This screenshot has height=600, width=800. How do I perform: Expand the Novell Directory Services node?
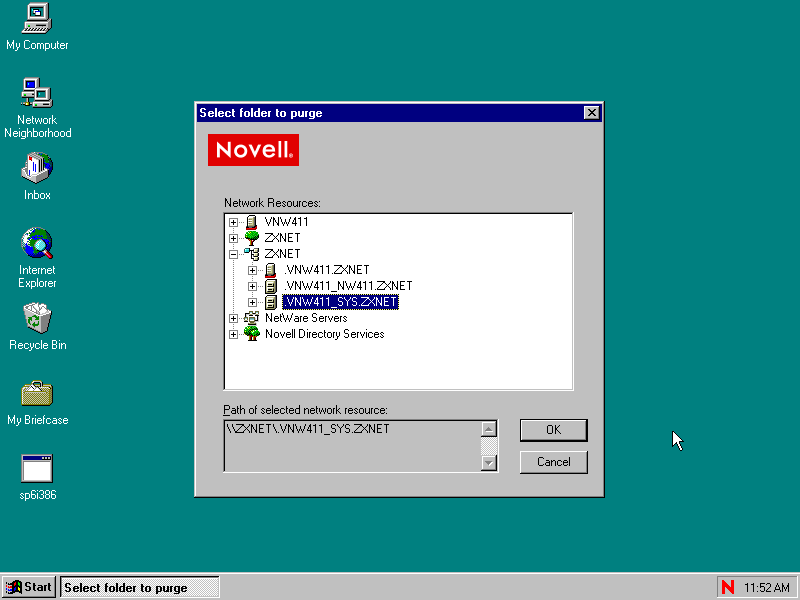pyautogui.click(x=233, y=334)
